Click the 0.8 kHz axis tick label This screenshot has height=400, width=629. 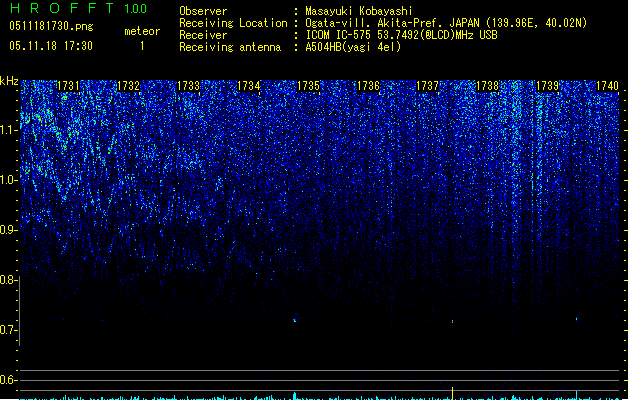click(8, 280)
